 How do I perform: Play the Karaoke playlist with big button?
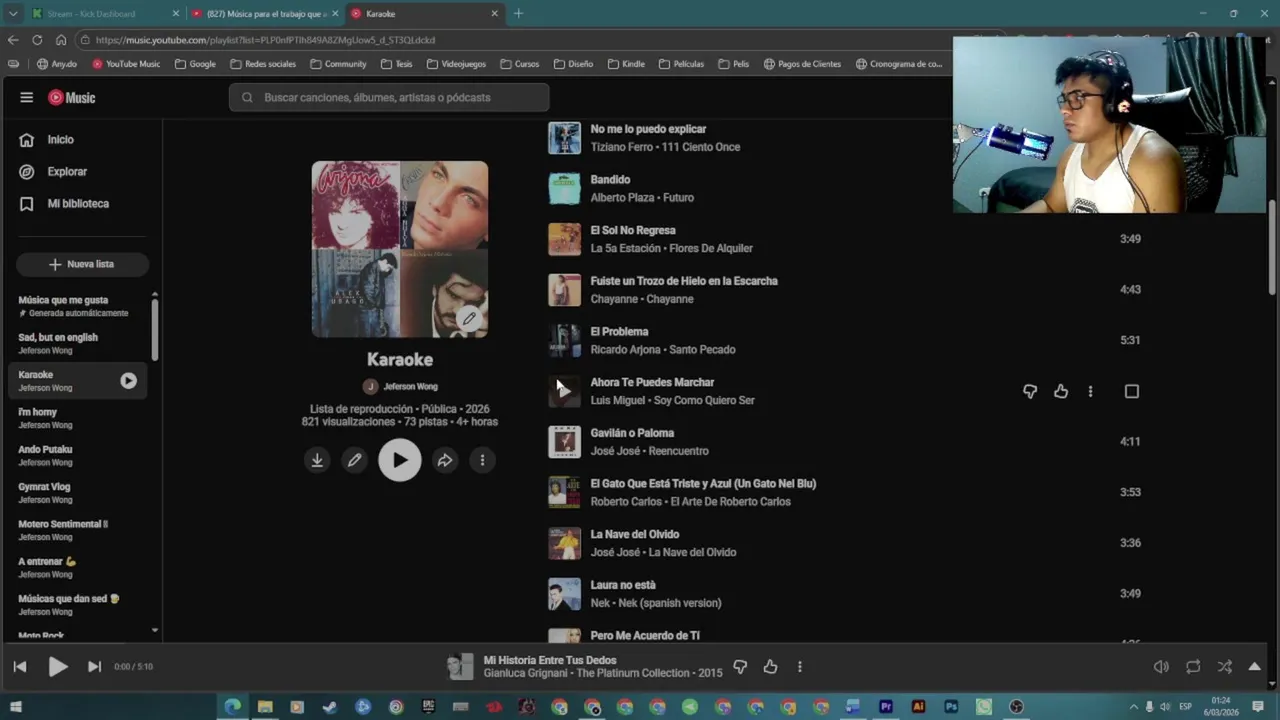pos(400,460)
